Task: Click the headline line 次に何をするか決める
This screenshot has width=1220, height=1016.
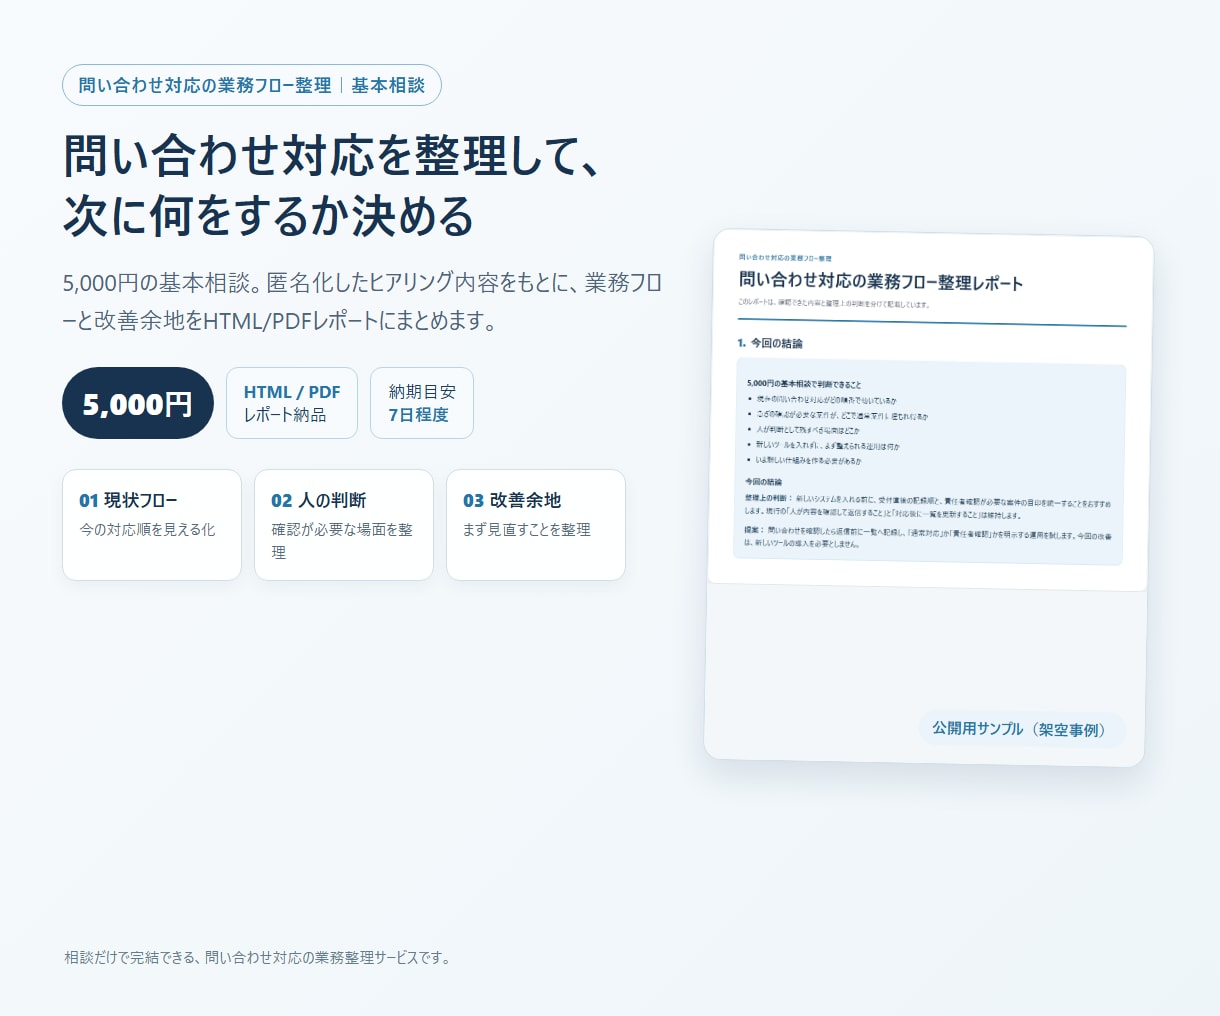Action: [x=268, y=215]
